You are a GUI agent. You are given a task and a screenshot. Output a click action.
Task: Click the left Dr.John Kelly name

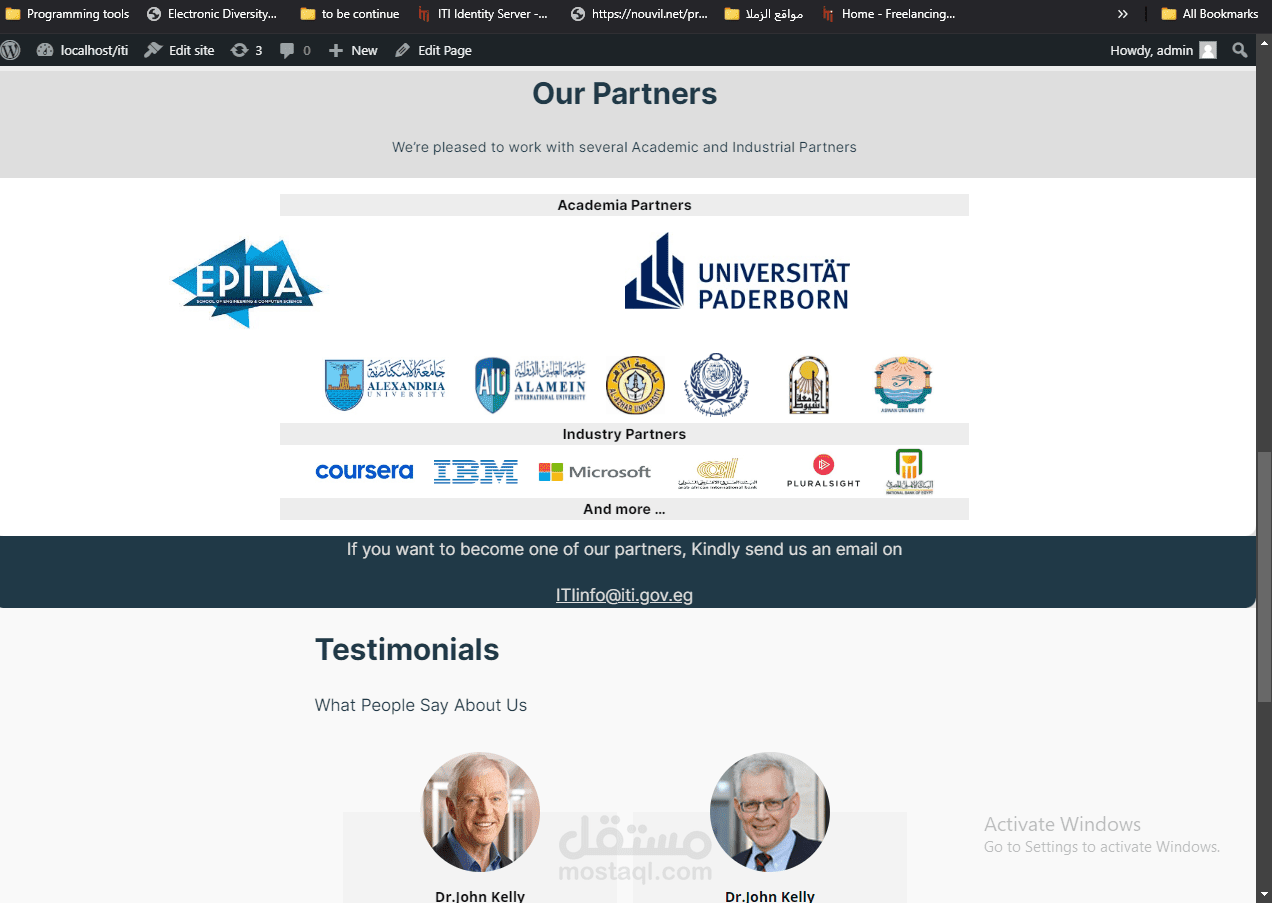pos(480,896)
